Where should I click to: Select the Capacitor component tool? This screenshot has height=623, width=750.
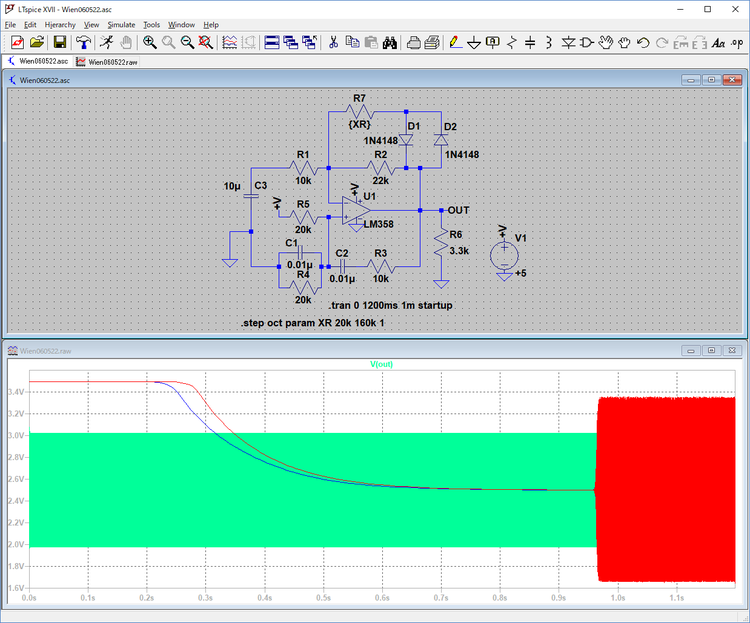coord(530,42)
